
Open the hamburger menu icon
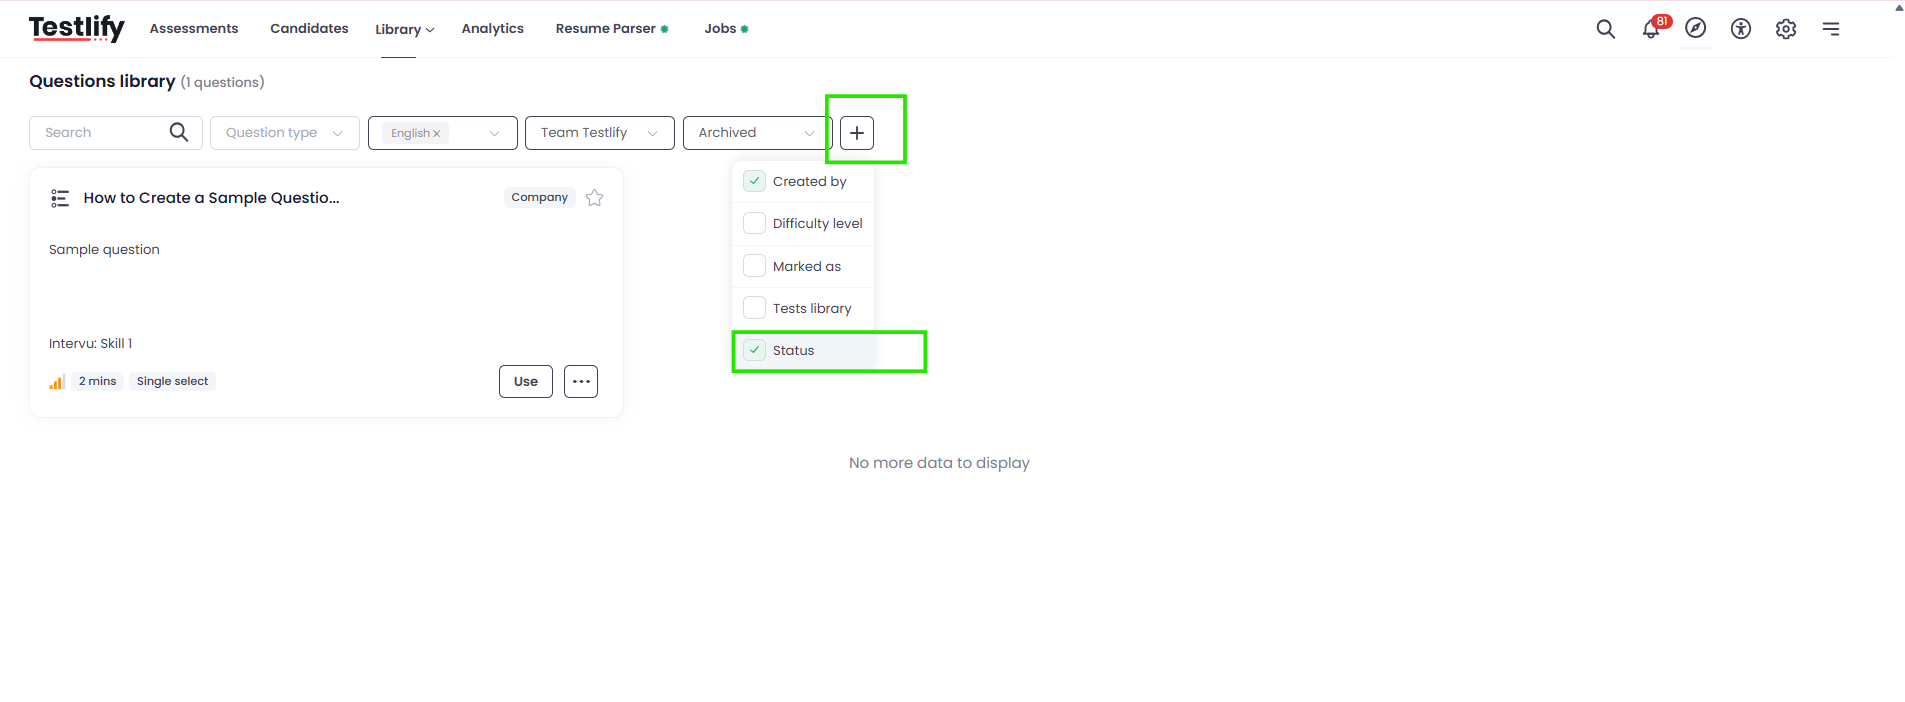click(1831, 29)
